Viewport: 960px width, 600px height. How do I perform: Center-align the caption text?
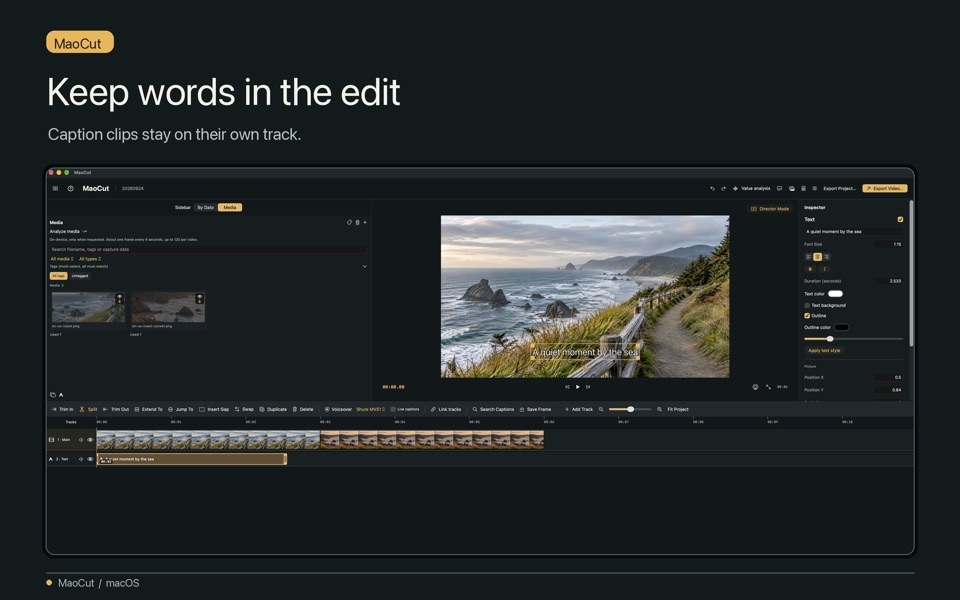817,257
